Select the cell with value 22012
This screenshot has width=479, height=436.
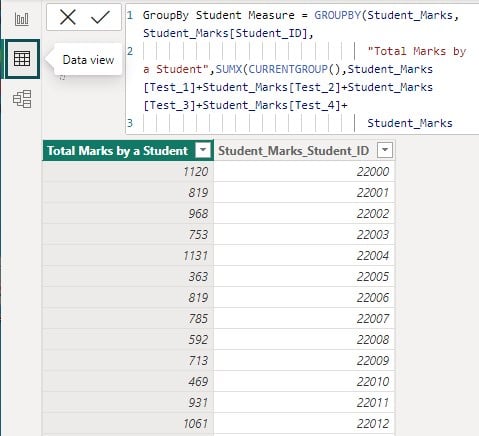pyautogui.click(x=304, y=424)
